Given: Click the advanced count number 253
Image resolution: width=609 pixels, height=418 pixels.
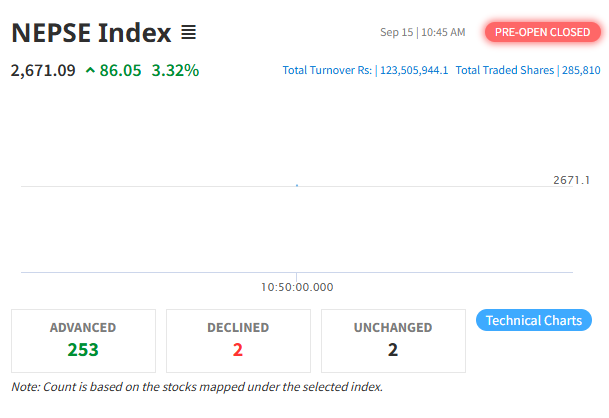Looking at the screenshot, I should click(x=83, y=350).
